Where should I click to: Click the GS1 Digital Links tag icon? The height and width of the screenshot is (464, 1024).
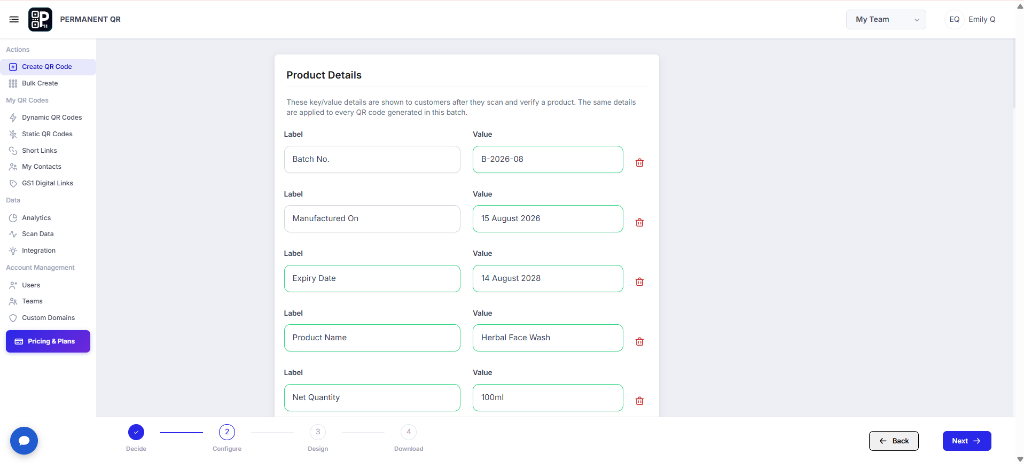click(x=13, y=183)
